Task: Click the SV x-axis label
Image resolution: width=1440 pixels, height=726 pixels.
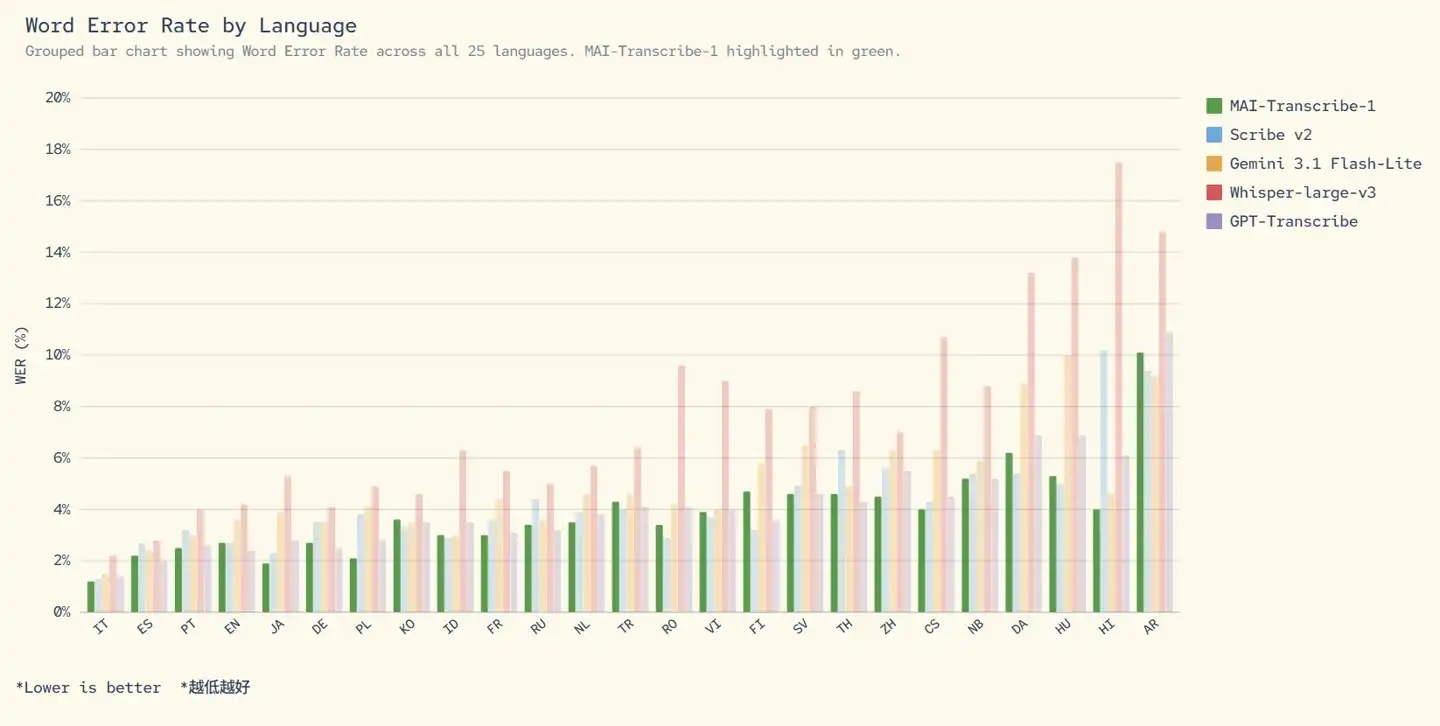Action: [x=800, y=627]
